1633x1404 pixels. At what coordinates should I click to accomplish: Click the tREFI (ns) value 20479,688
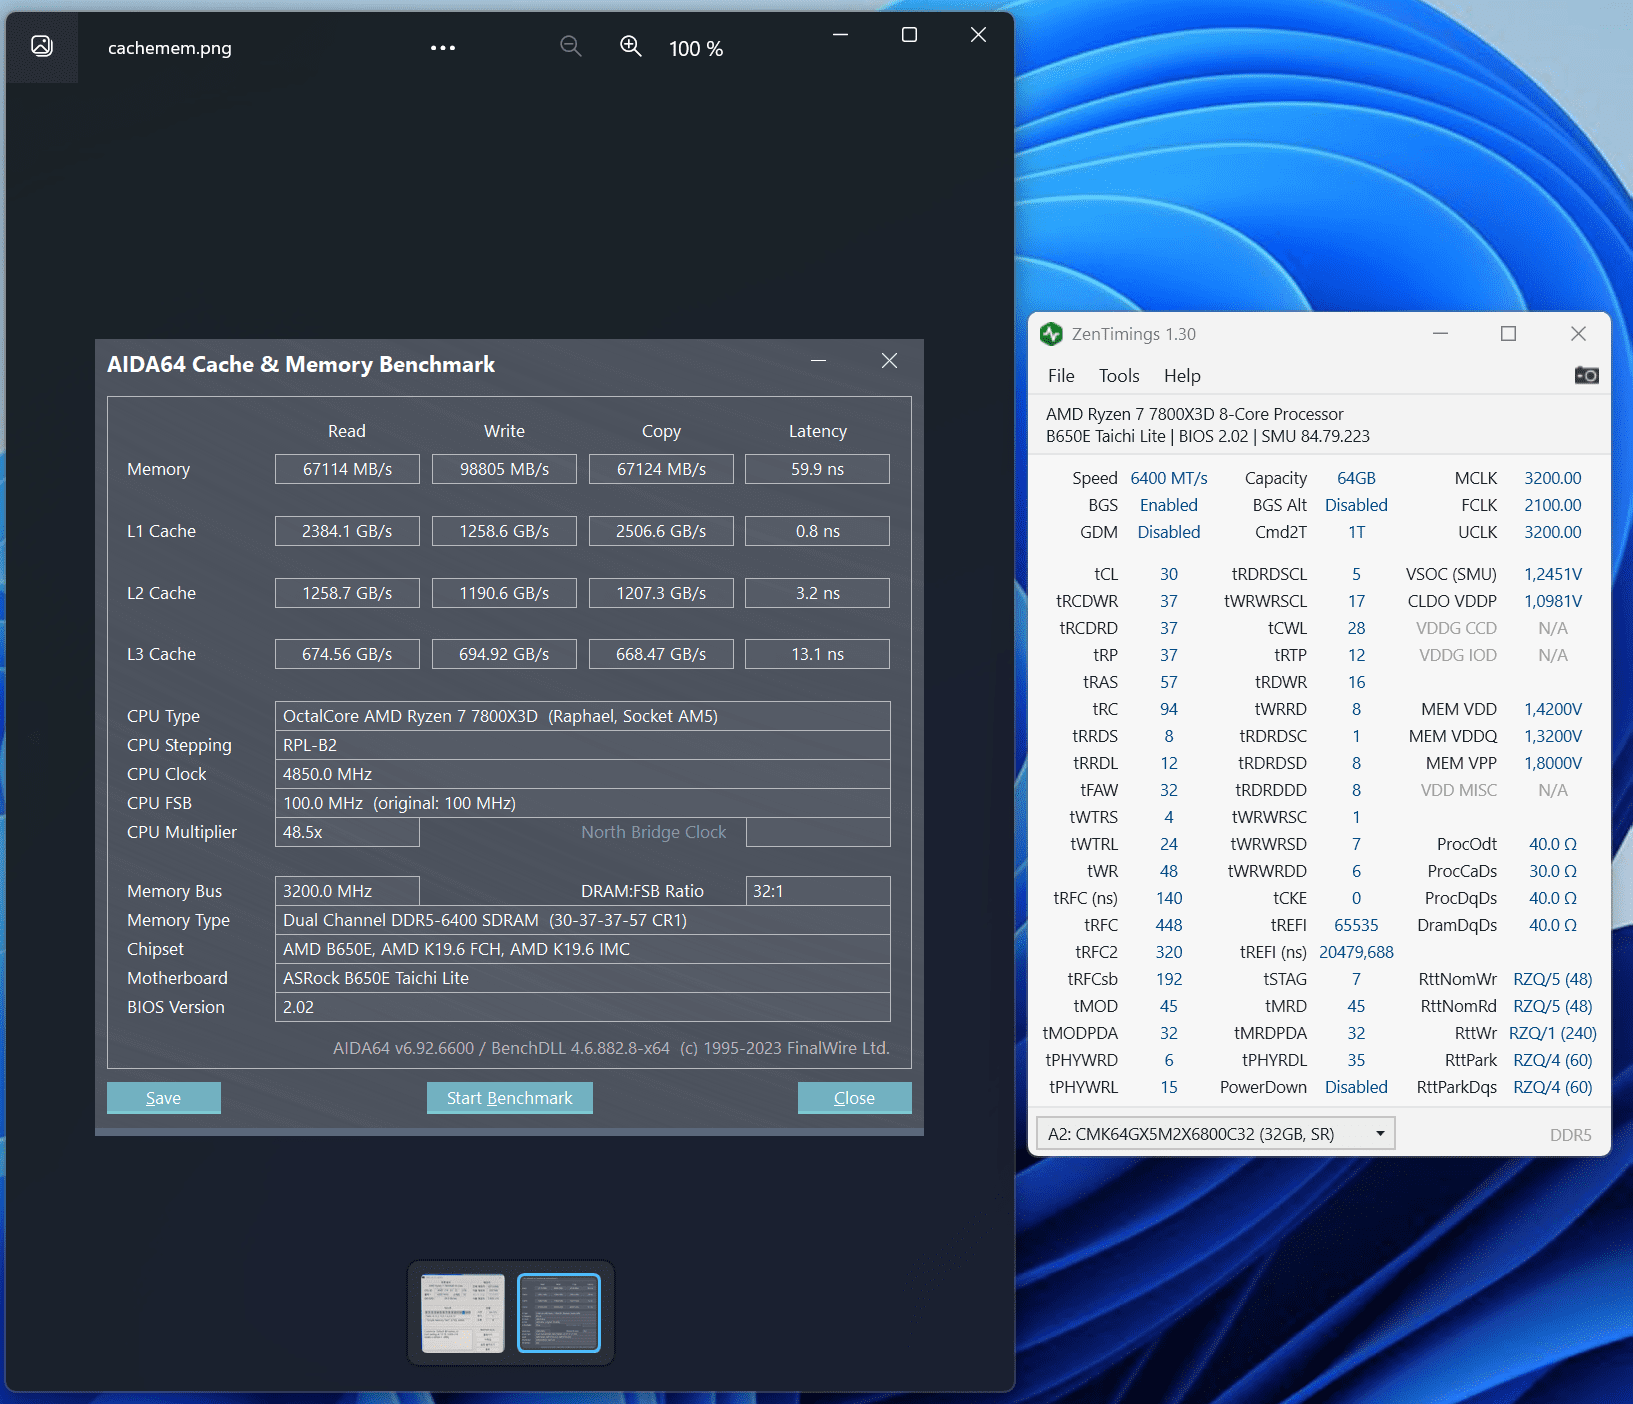tap(1356, 952)
